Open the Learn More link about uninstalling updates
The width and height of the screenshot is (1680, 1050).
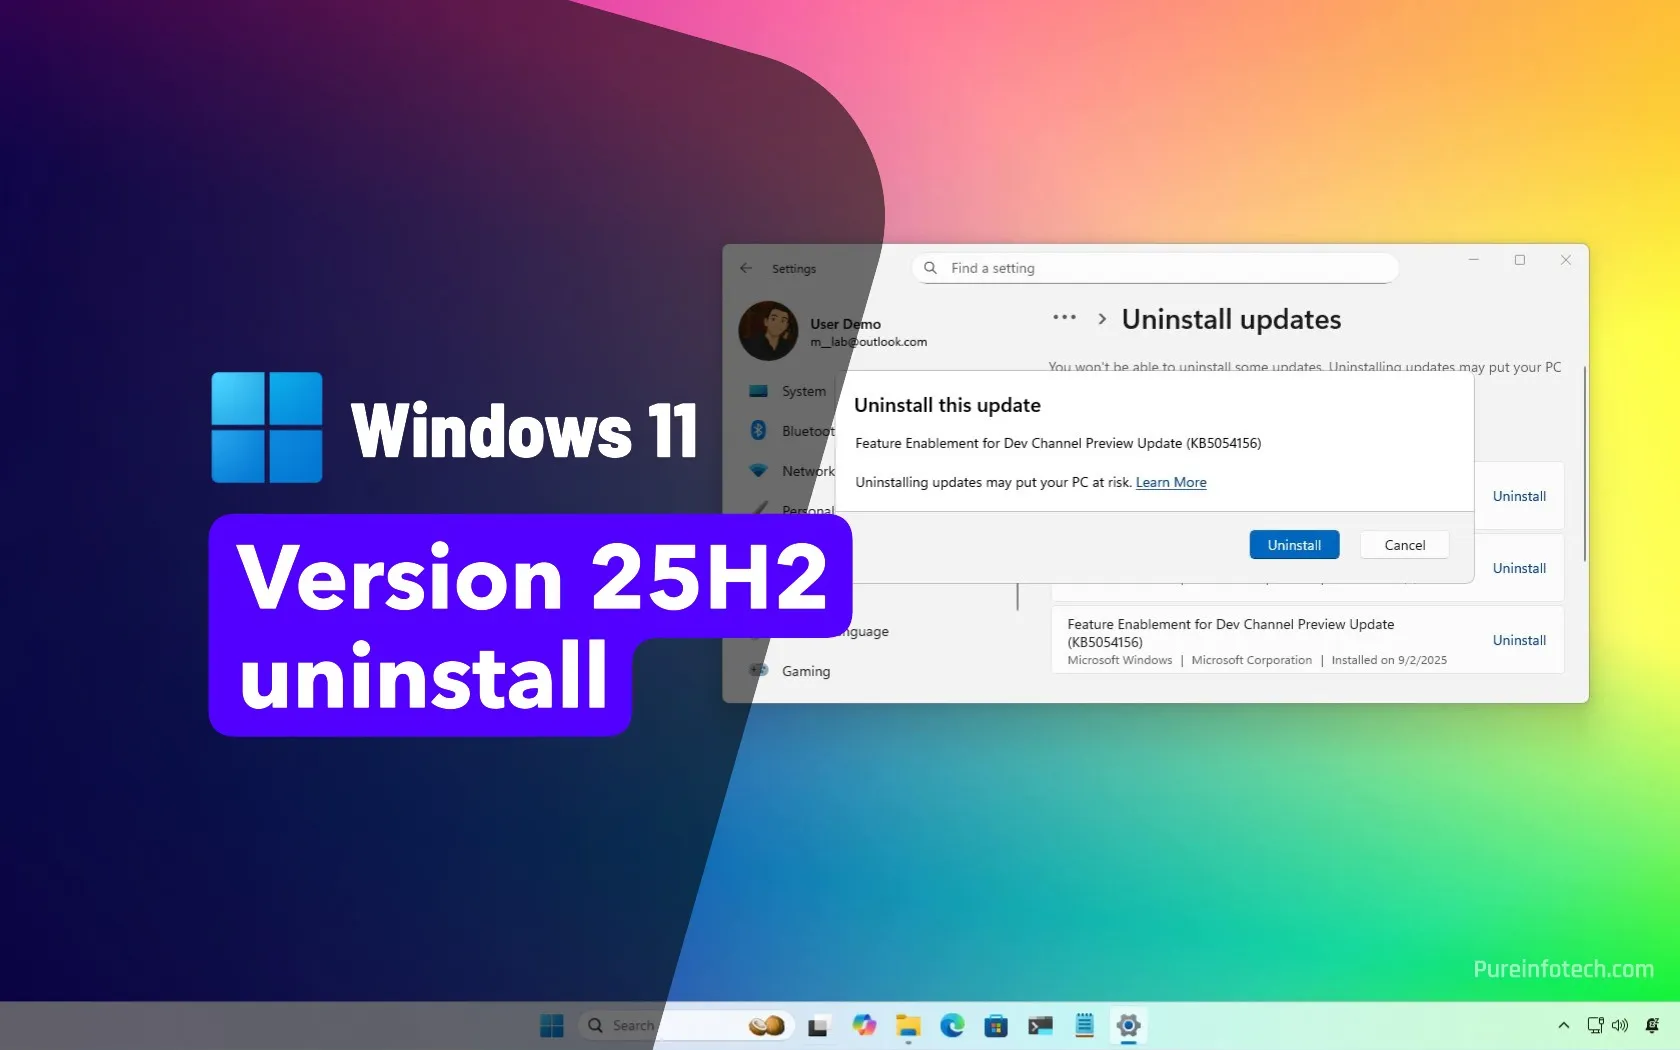click(x=1169, y=482)
